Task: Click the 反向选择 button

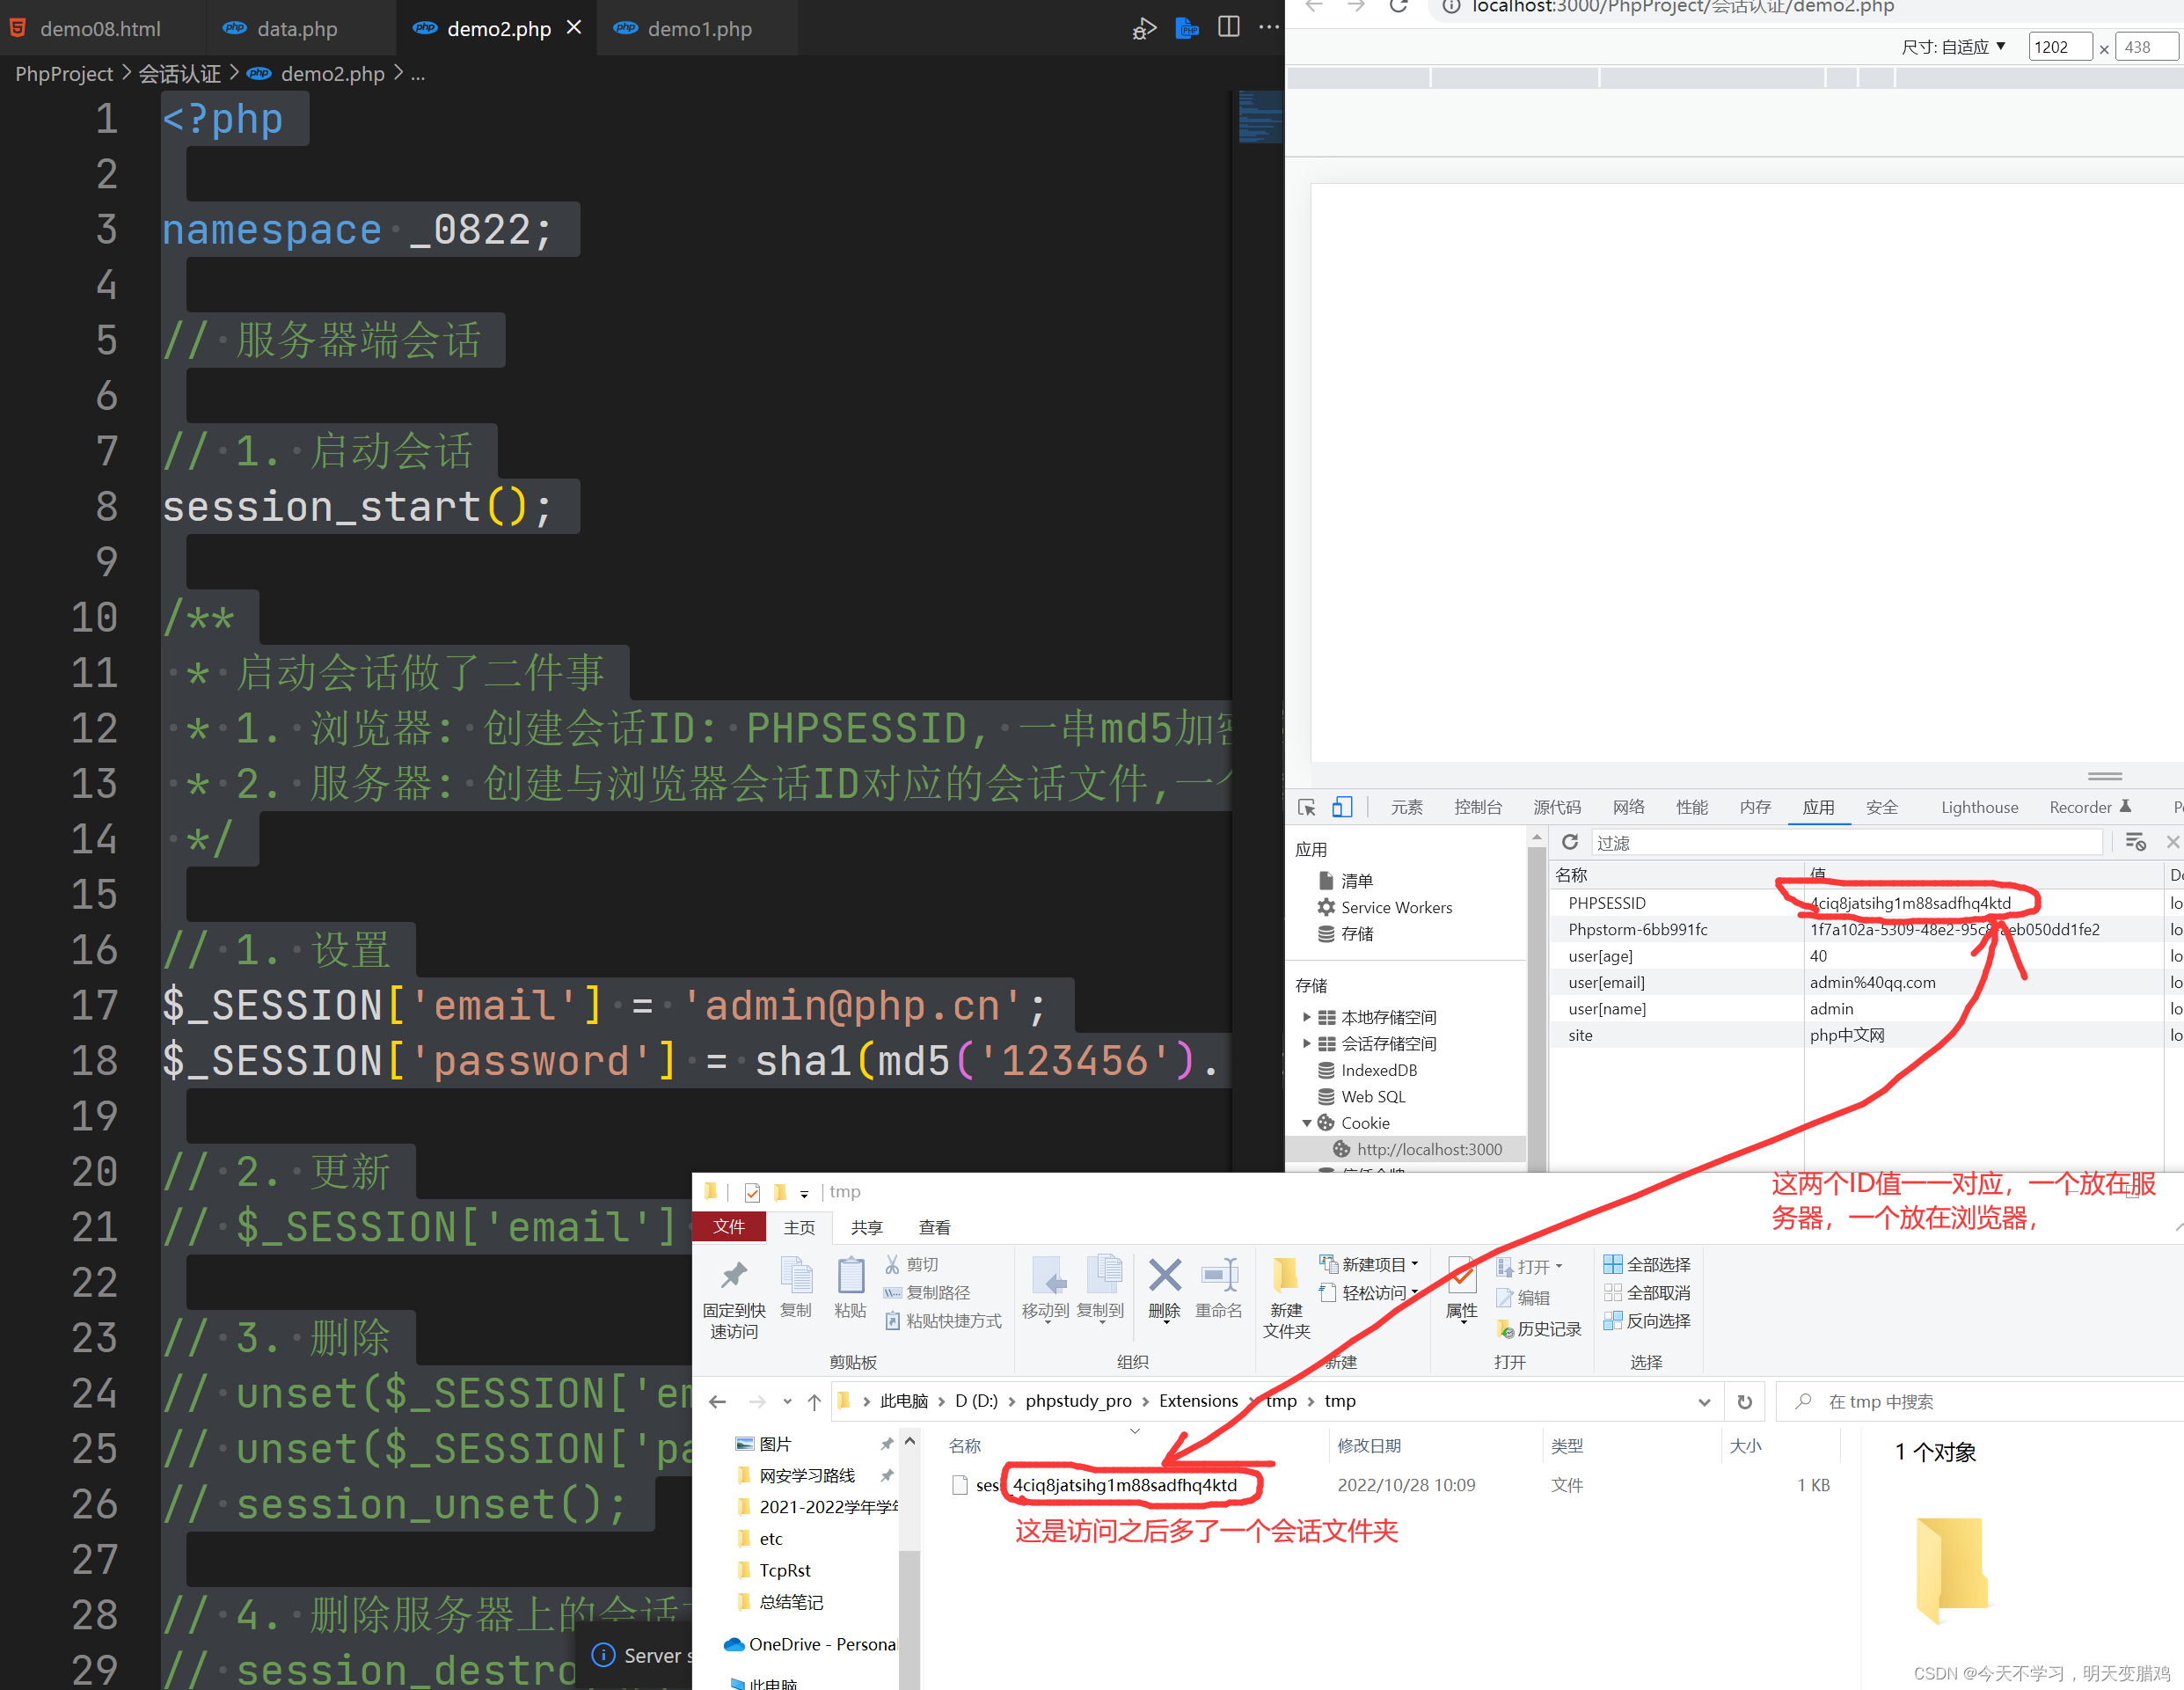Action: [1646, 1320]
